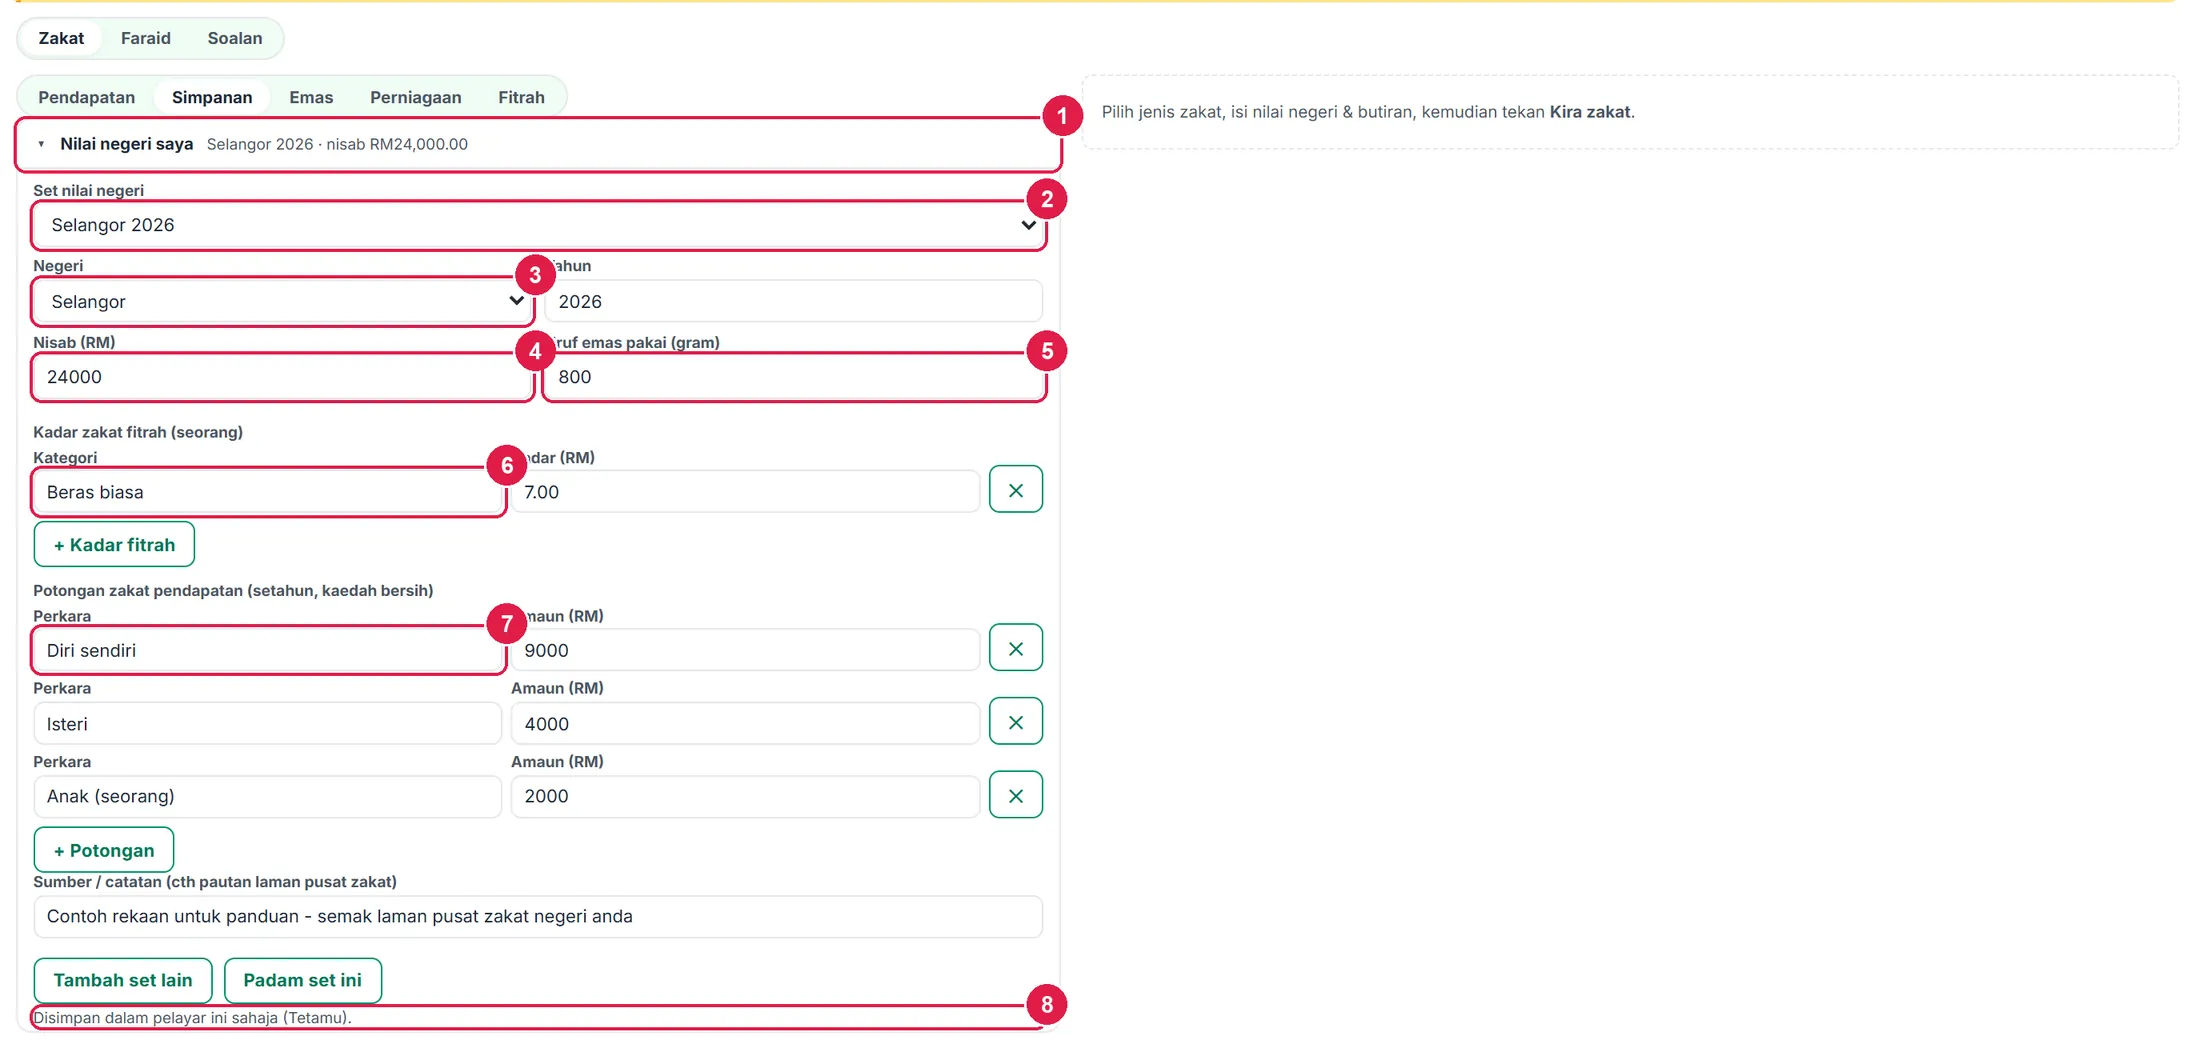Click the 'Pilih jenis zakat' instruction text

click(1368, 112)
